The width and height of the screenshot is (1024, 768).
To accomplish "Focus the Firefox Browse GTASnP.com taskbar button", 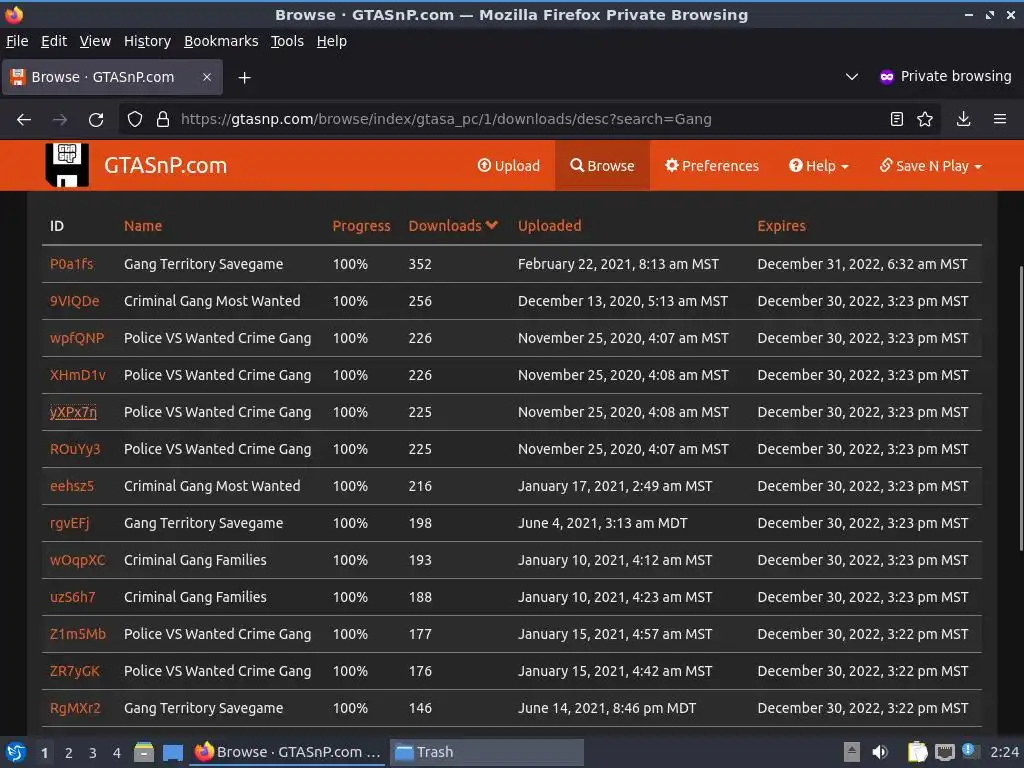I will (x=288, y=752).
